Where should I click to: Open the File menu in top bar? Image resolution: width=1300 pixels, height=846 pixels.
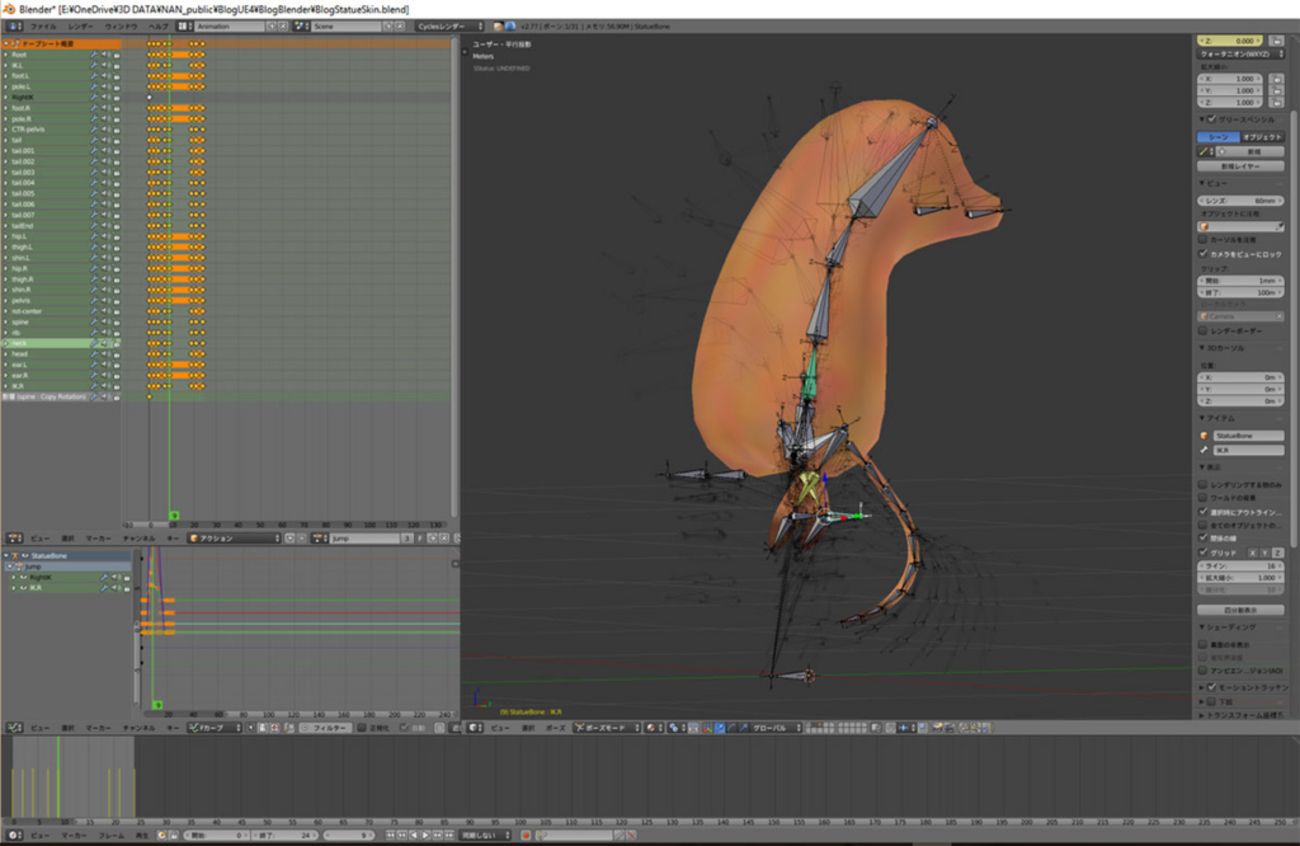43,26
